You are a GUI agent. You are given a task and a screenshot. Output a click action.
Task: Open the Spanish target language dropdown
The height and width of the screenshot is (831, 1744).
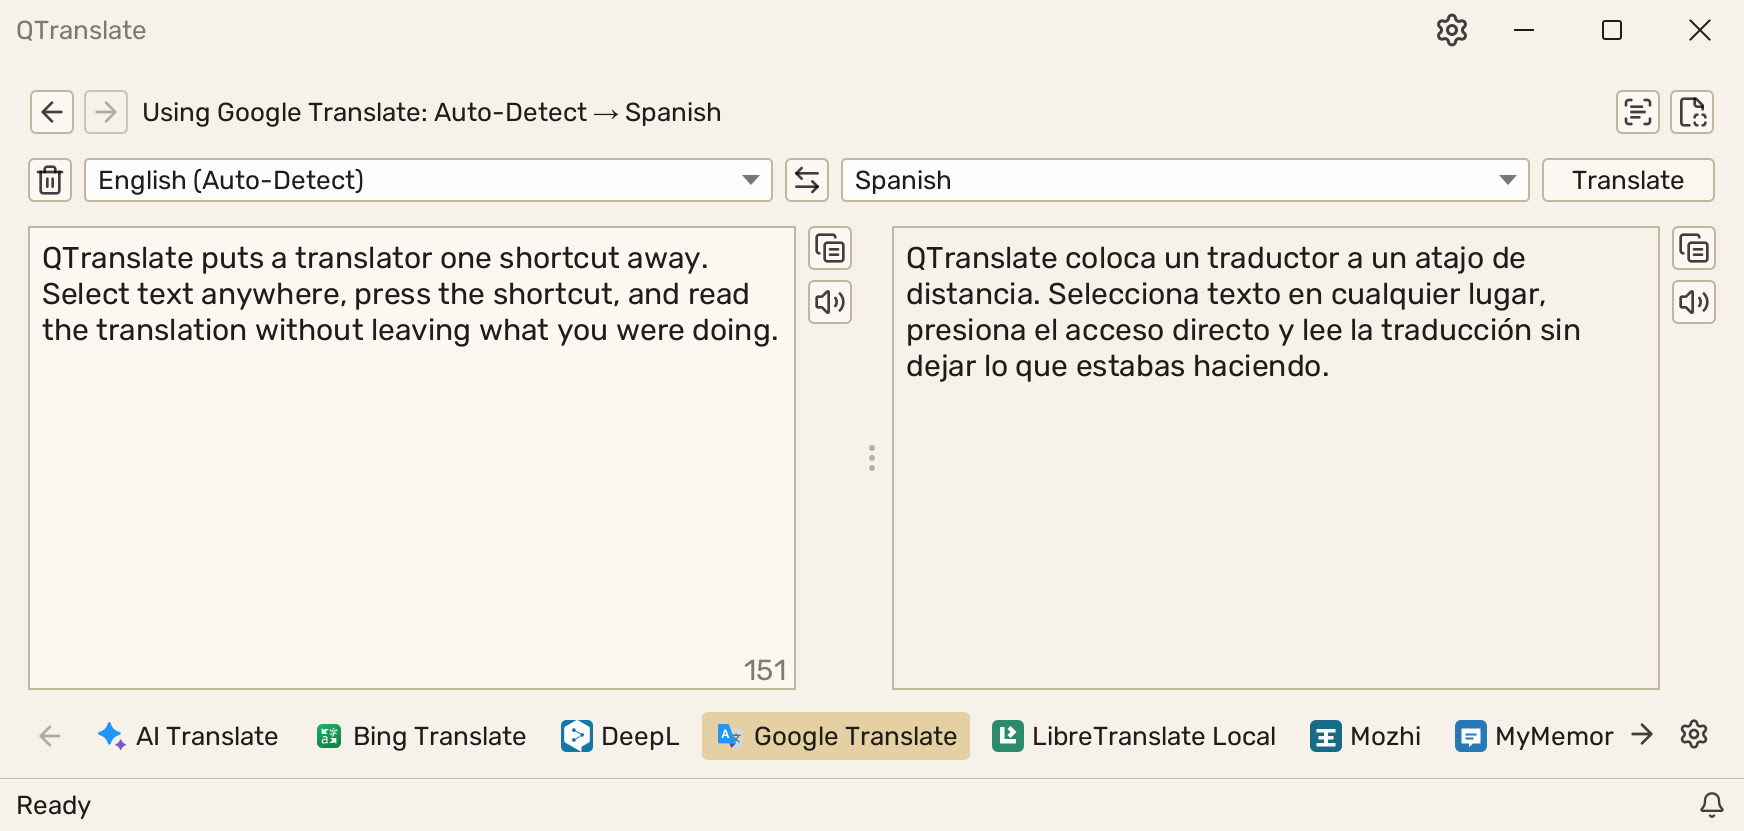1185,180
